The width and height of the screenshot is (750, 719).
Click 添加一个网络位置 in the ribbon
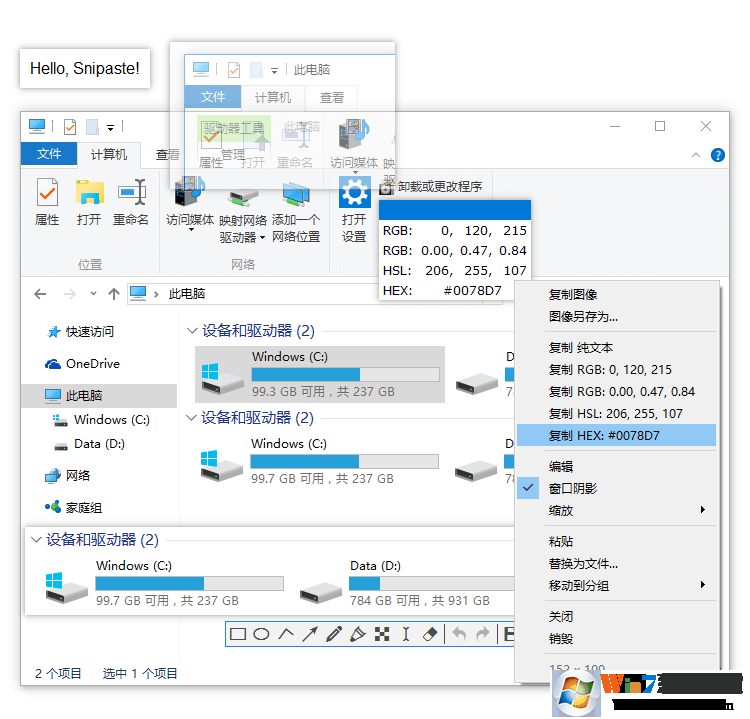tap(296, 213)
